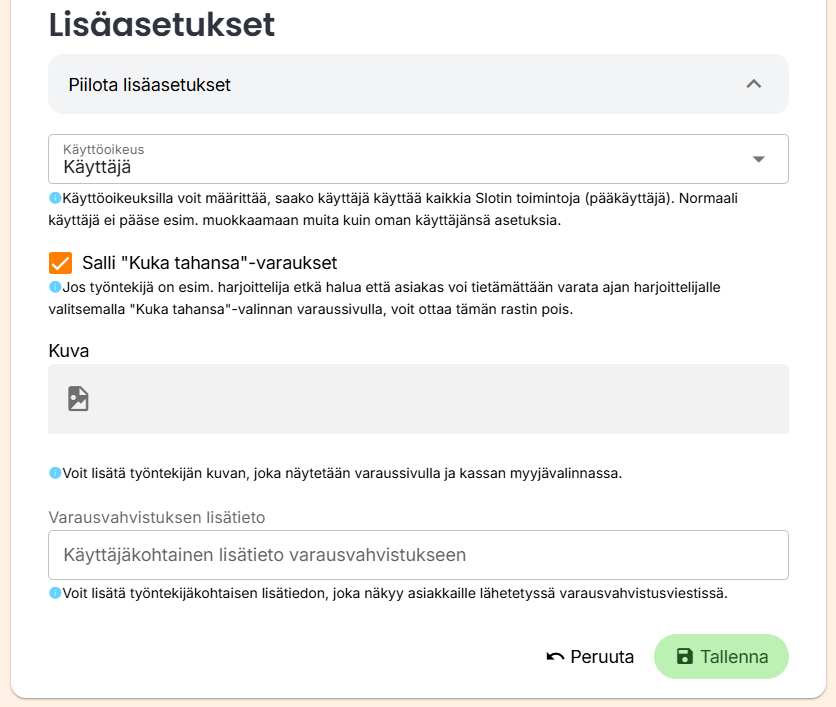Viewport: 836px width, 707px height.
Task: Click info icon beside työntekijäkohtaisen lisätiedon hint
Action: coord(55,593)
